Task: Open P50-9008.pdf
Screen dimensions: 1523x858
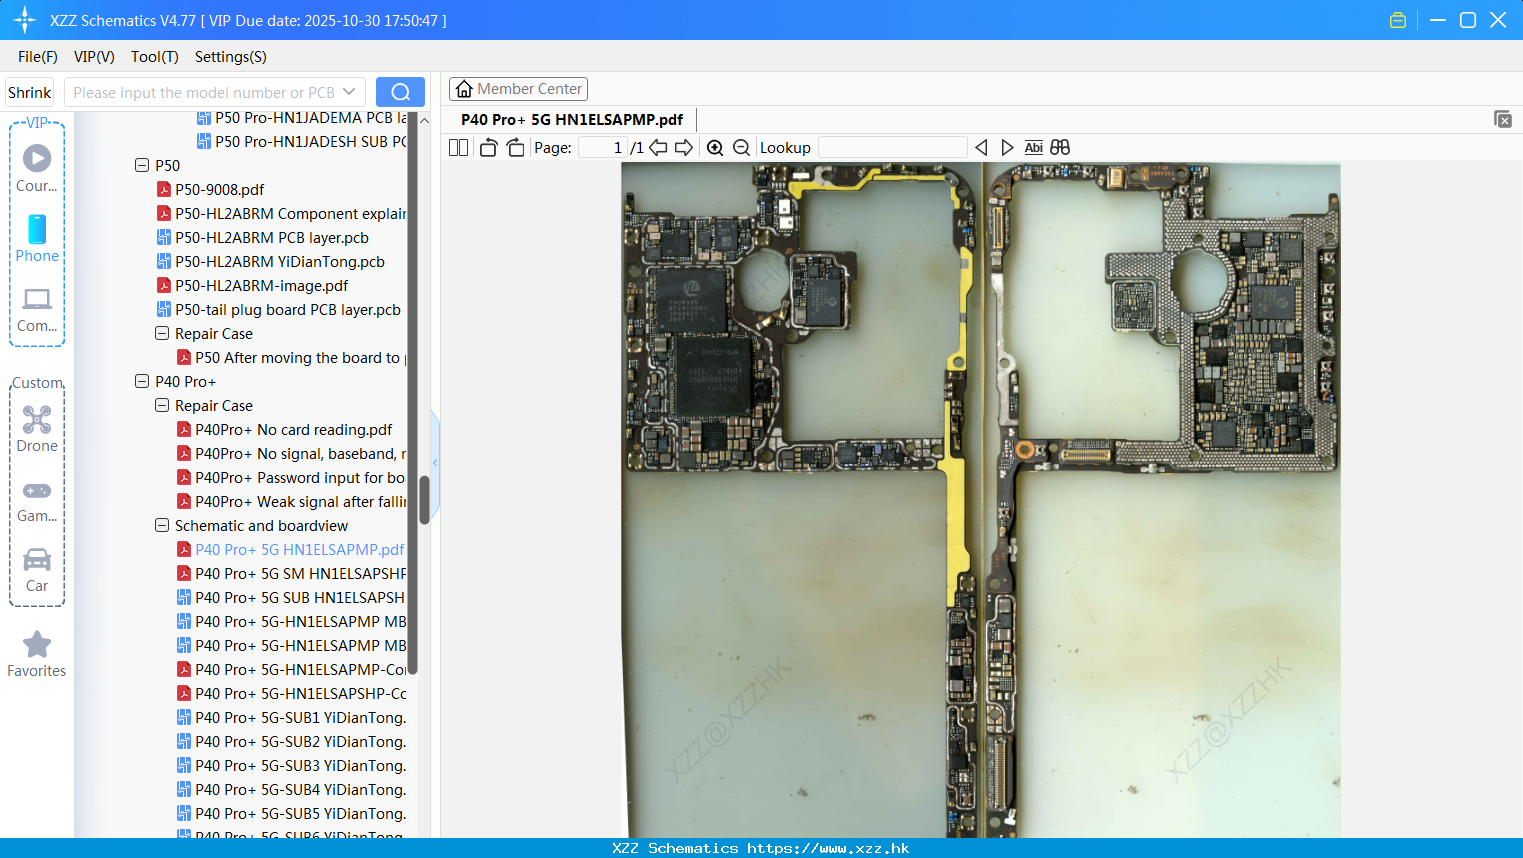Action: pos(220,189)
